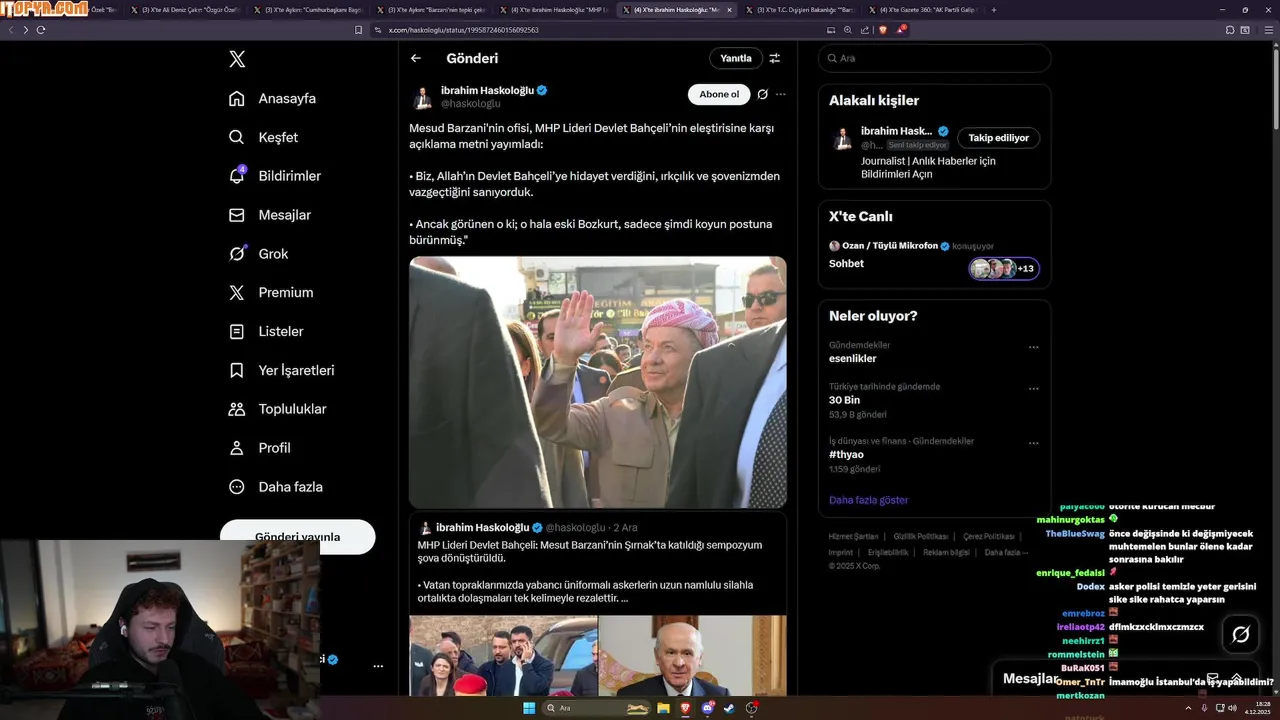Open İbrahim Hask... in Alakalı kişiler

click(897, 131)
